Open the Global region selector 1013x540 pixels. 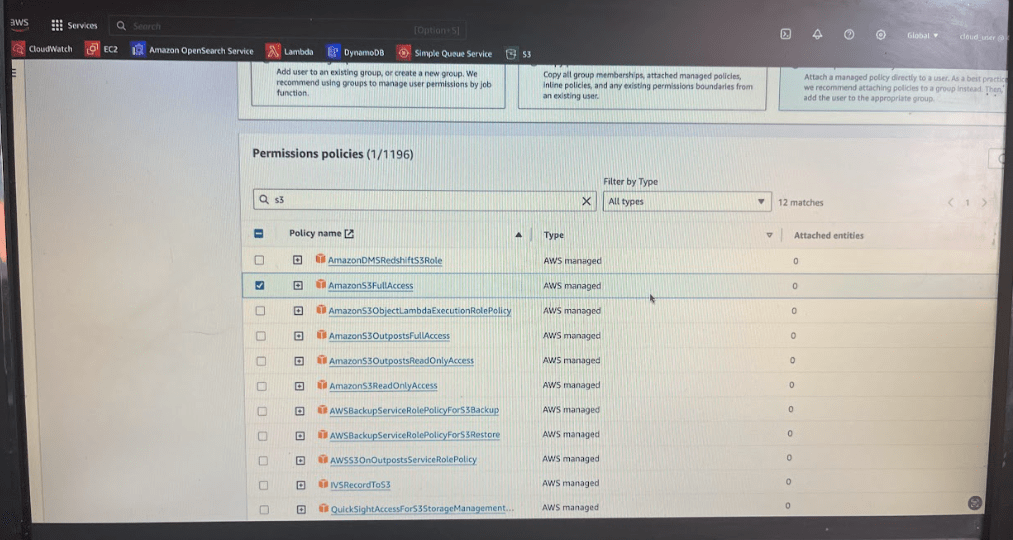point(922,35)
